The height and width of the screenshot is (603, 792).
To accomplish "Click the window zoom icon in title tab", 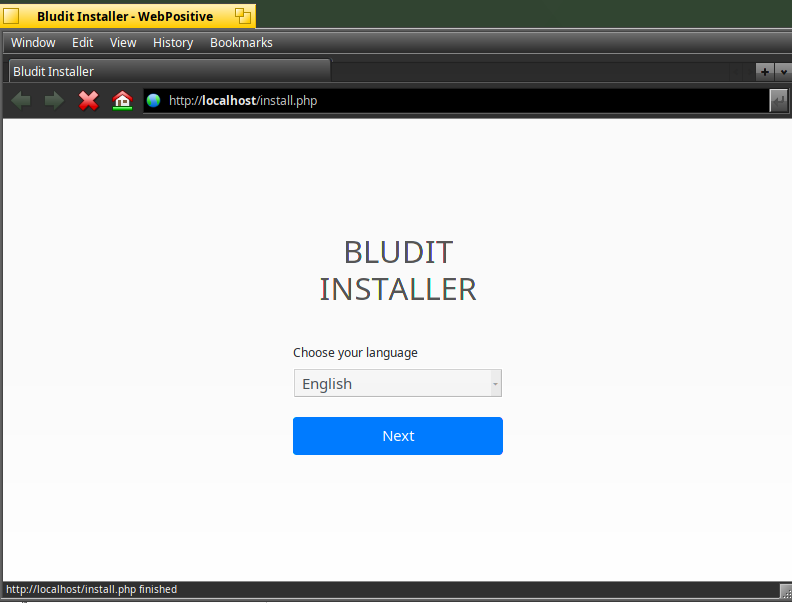I will coord(243,16).
